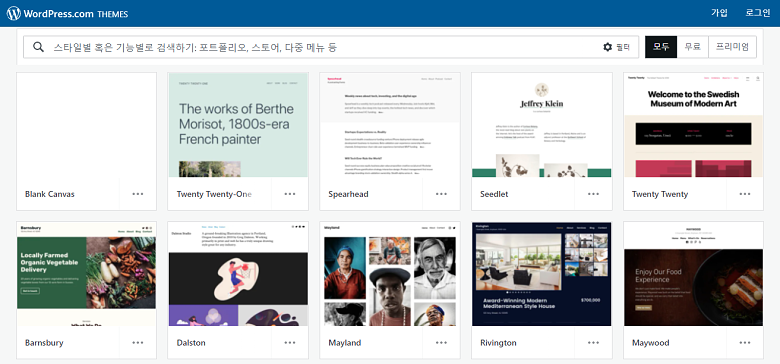
Task: Open the Barnsbury theme thumbnail
Action: (87, 274)
